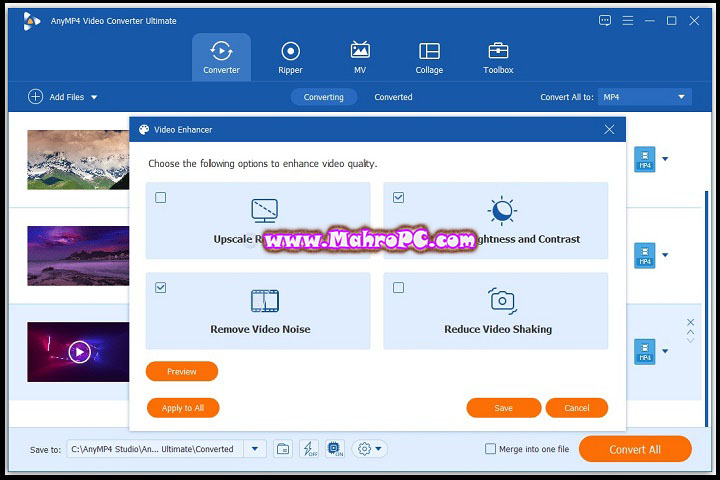Toggle the lightning acceleration OFF icon

tap(309, 449)
